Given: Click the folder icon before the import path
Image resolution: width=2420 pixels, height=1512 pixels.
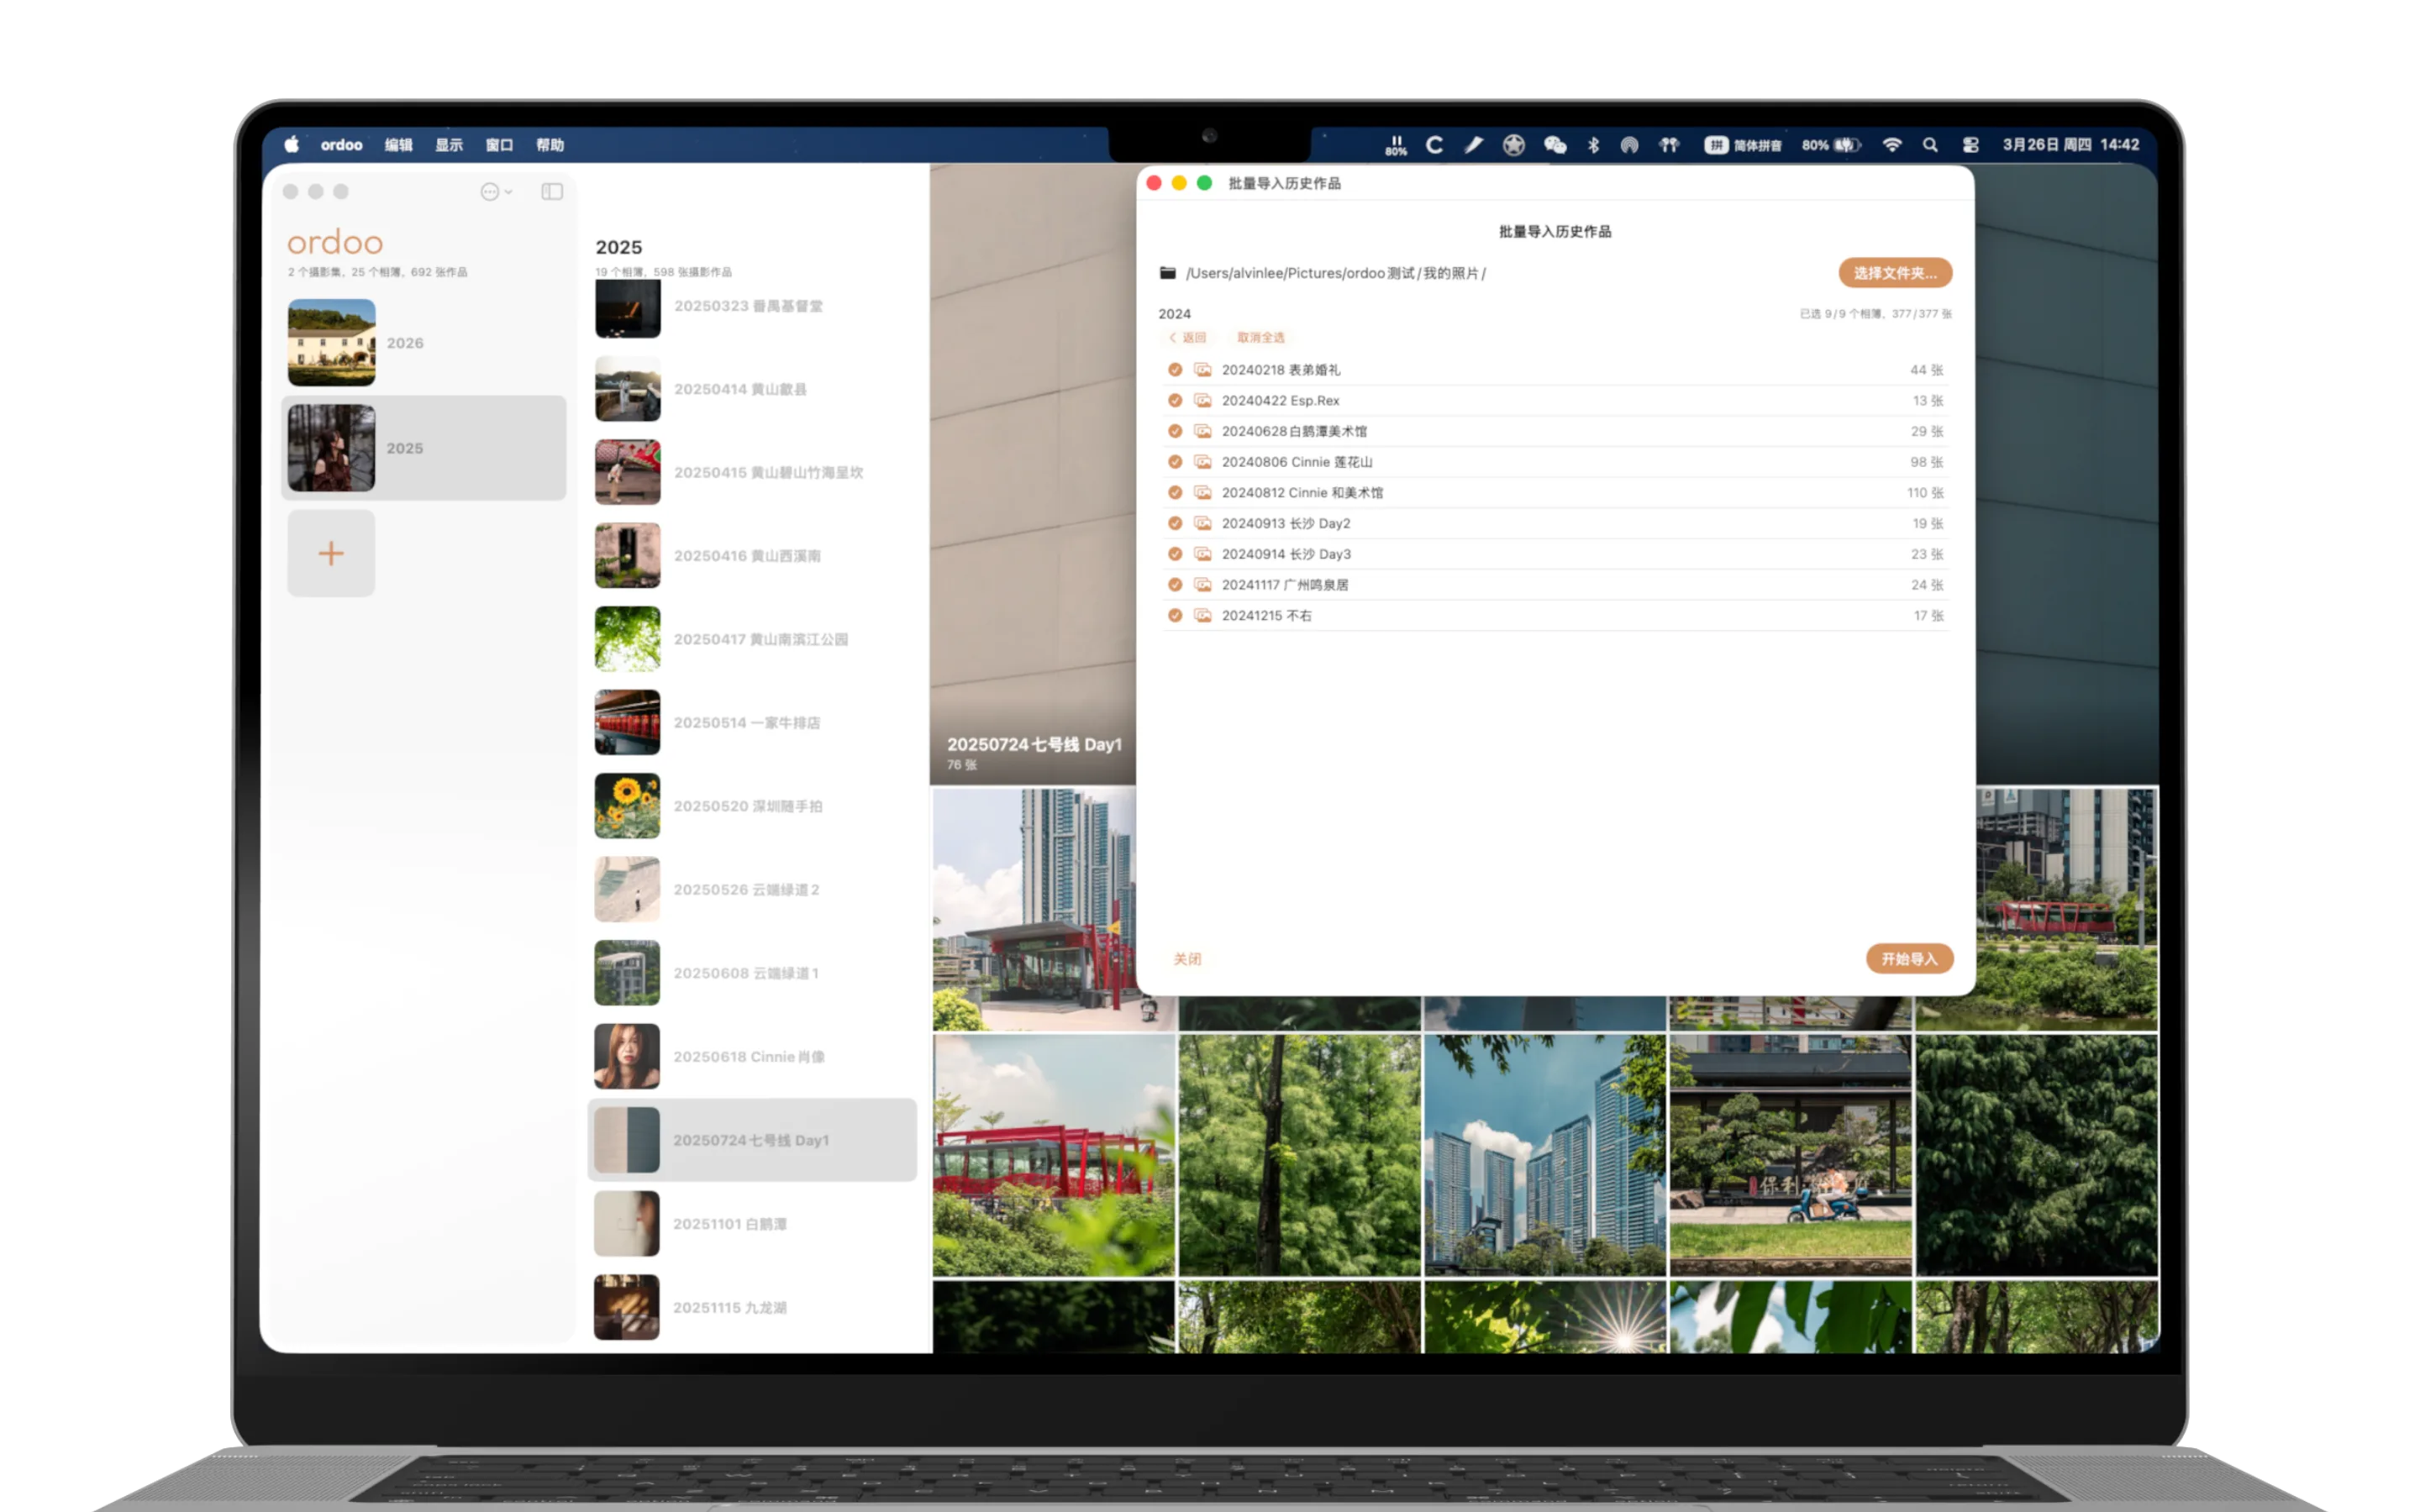Looking at the screenshot, I should (x=1168, y=272).
